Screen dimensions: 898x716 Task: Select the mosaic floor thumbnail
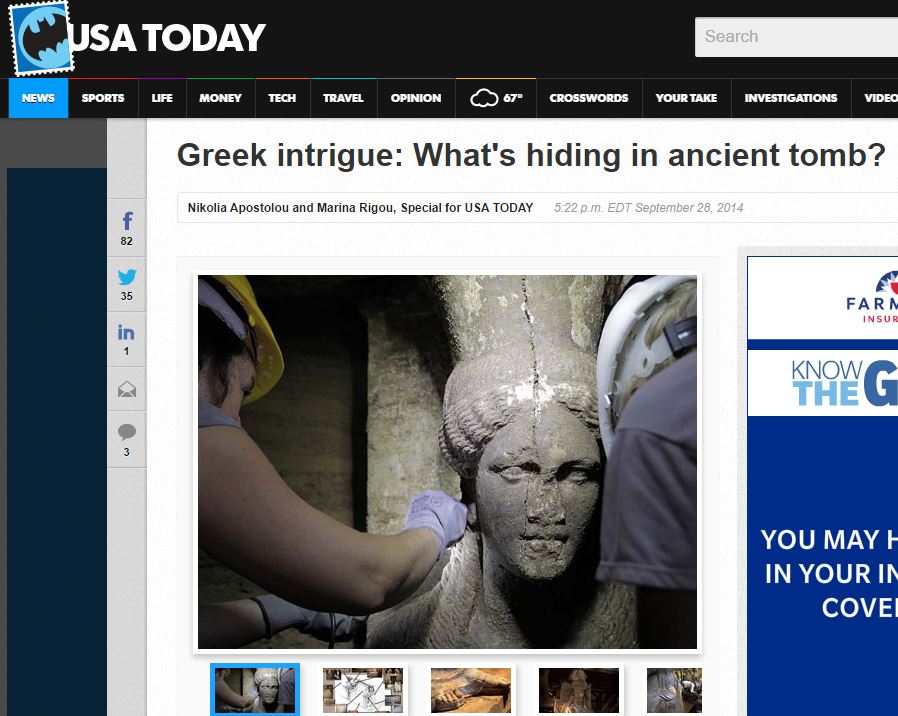[471, 689]
